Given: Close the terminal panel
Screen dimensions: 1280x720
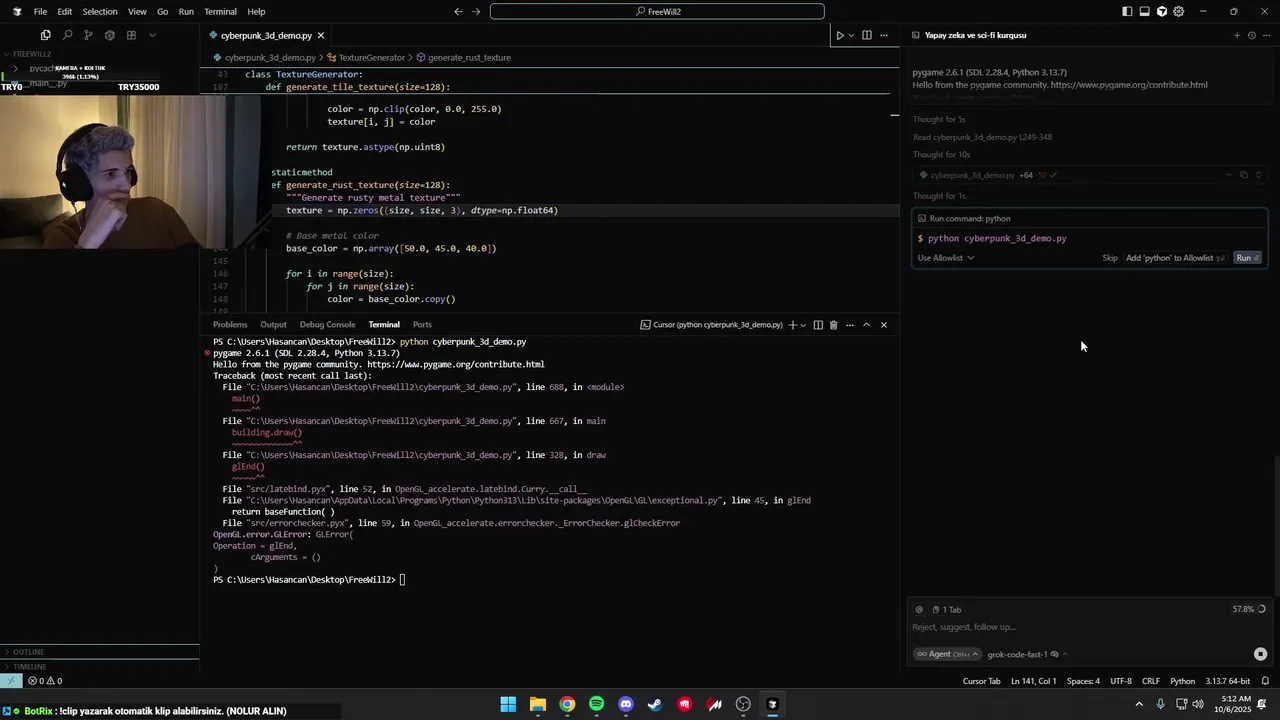Looking at the screenshot, I should point(884,325).
